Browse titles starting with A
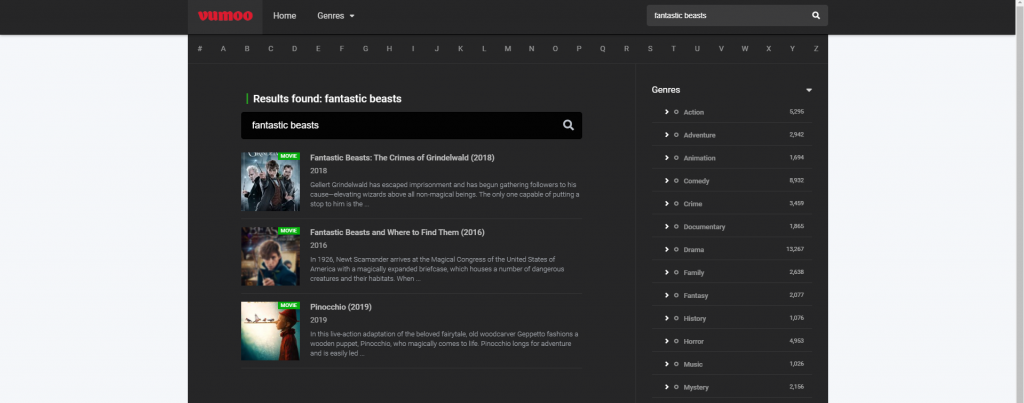1024x403 pixels. tap(223, 49)
